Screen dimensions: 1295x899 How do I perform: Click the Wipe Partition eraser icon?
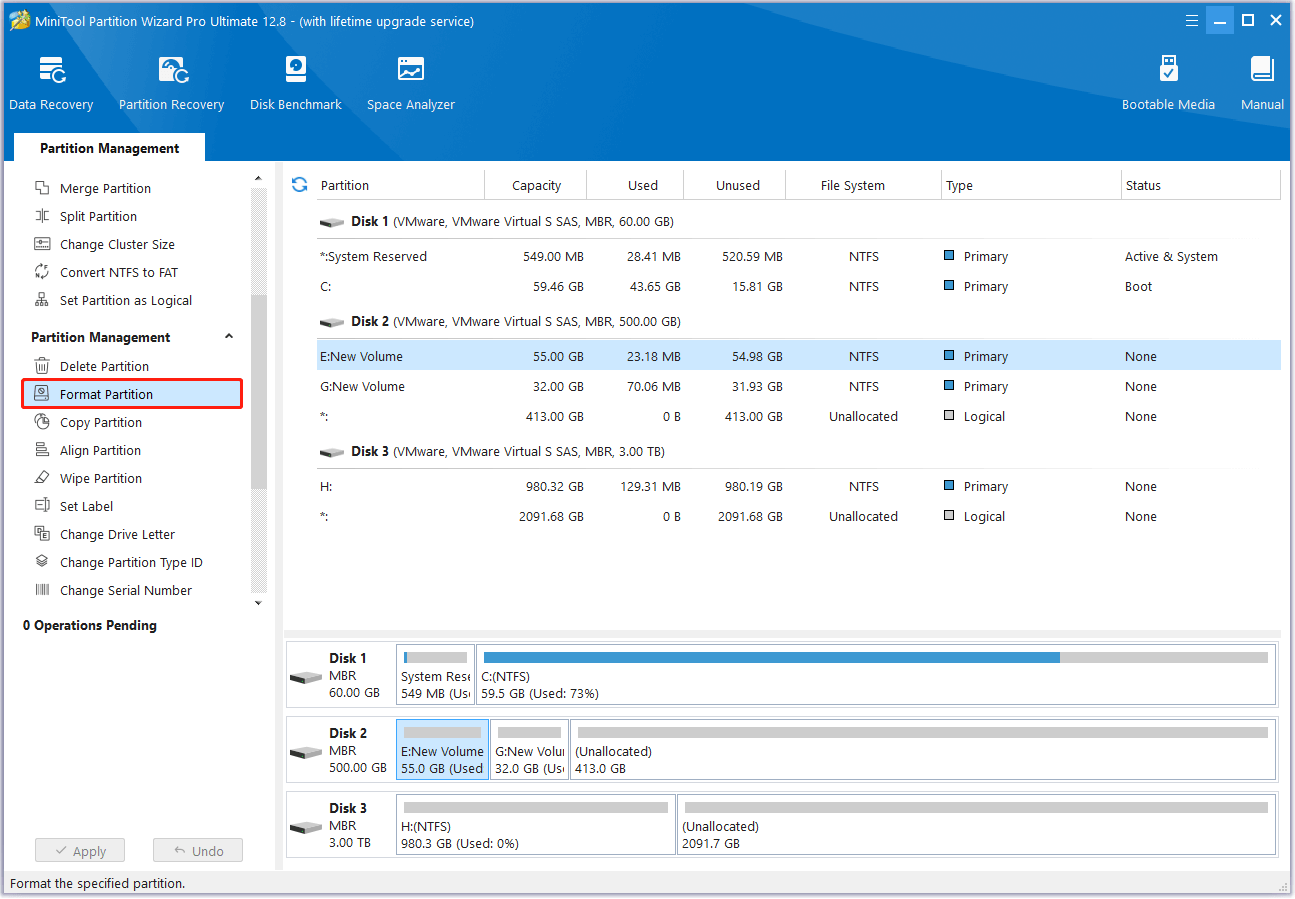(x=42, y=478)
